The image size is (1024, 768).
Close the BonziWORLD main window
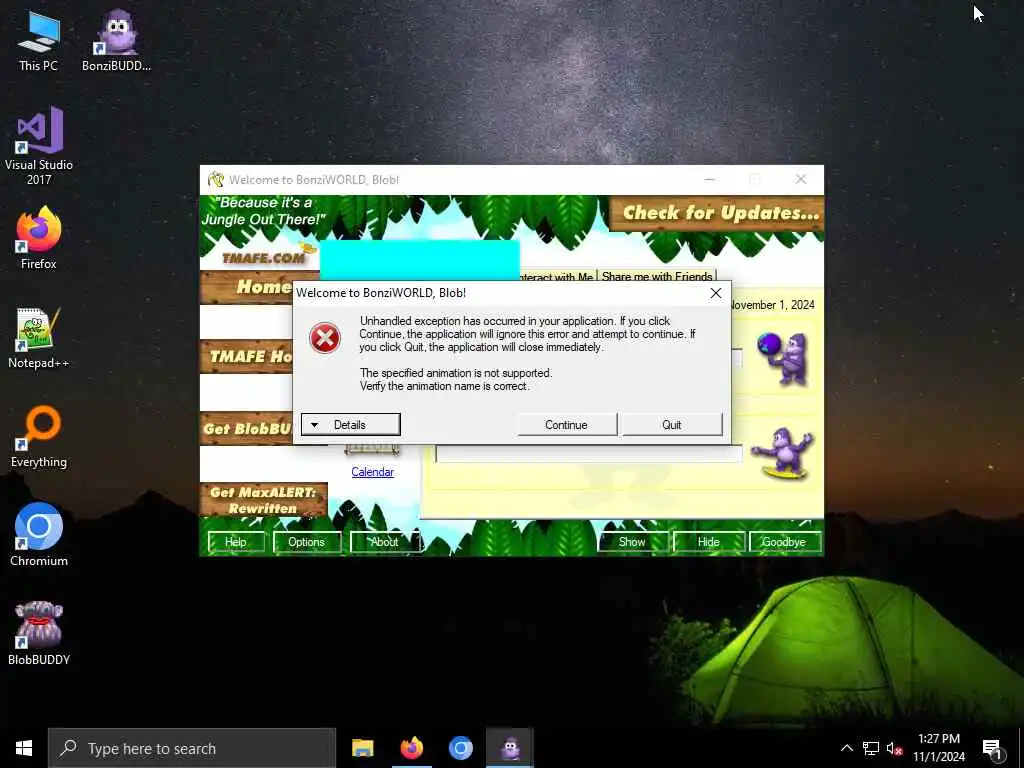[801, 179]
